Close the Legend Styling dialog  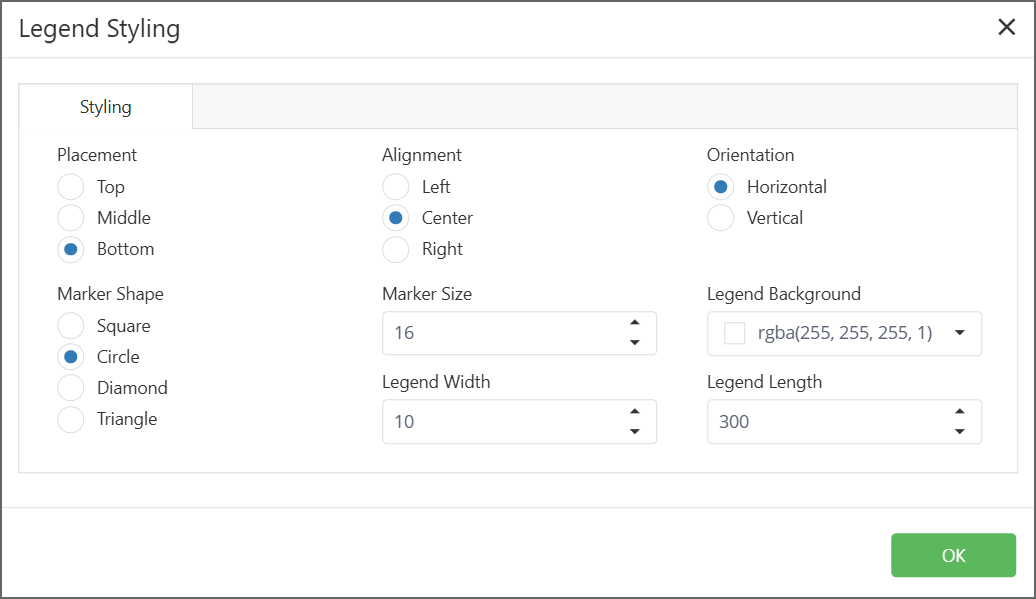(x=1006, y=27)
